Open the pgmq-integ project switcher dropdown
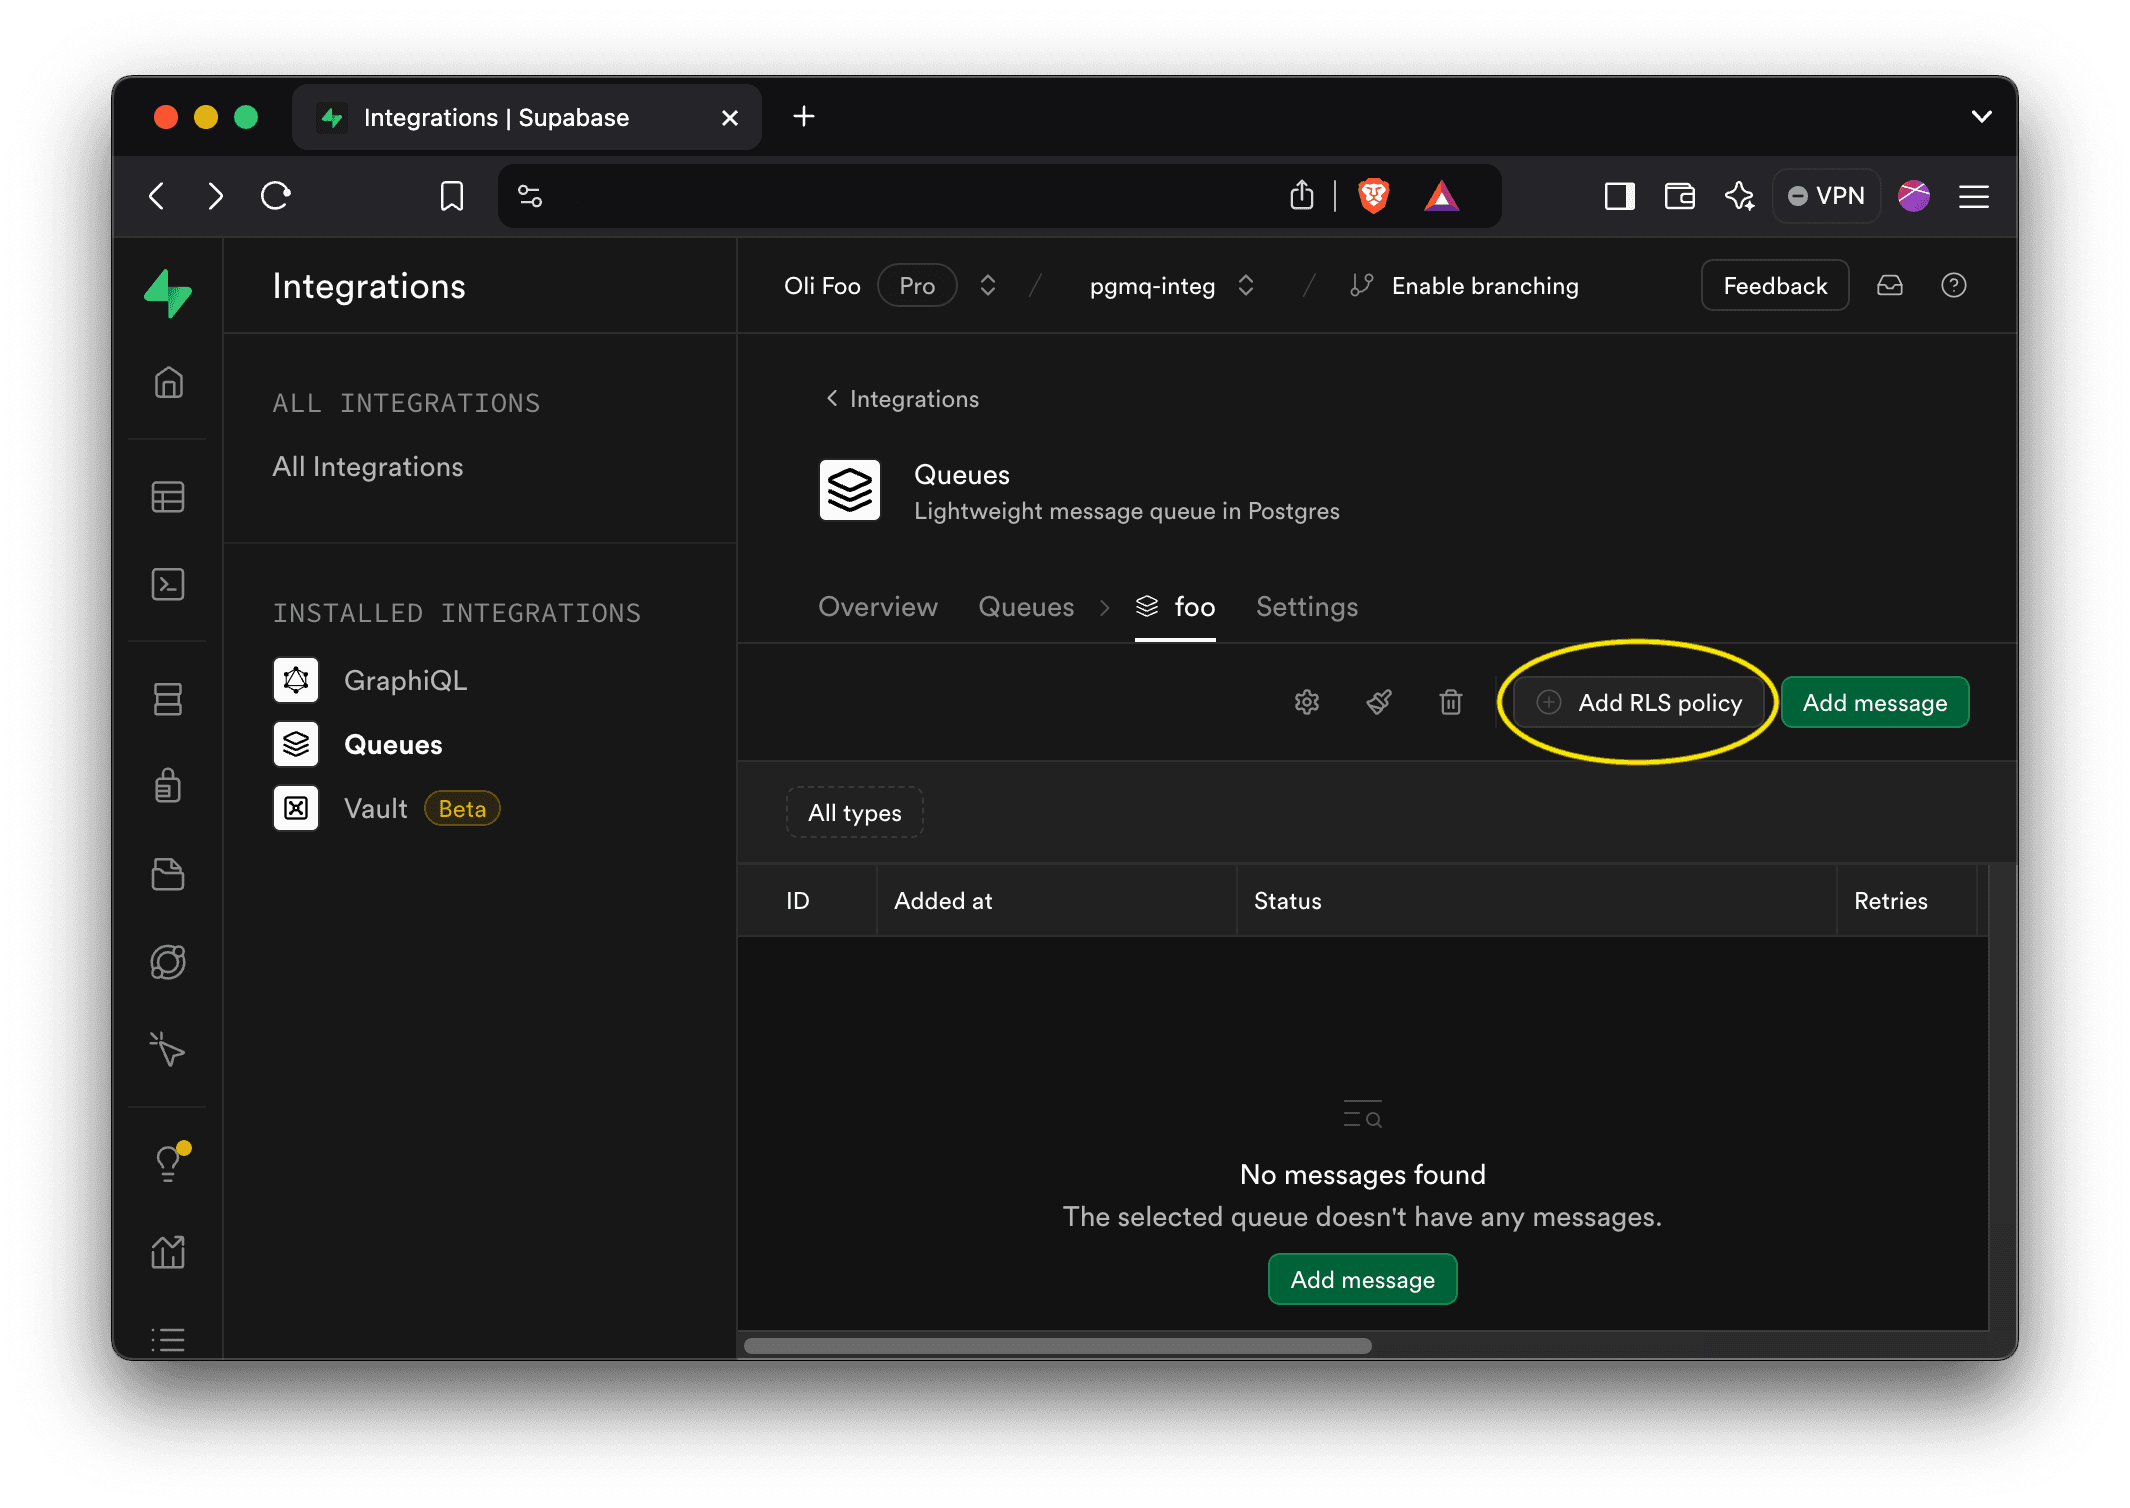 pos(1246,285)
